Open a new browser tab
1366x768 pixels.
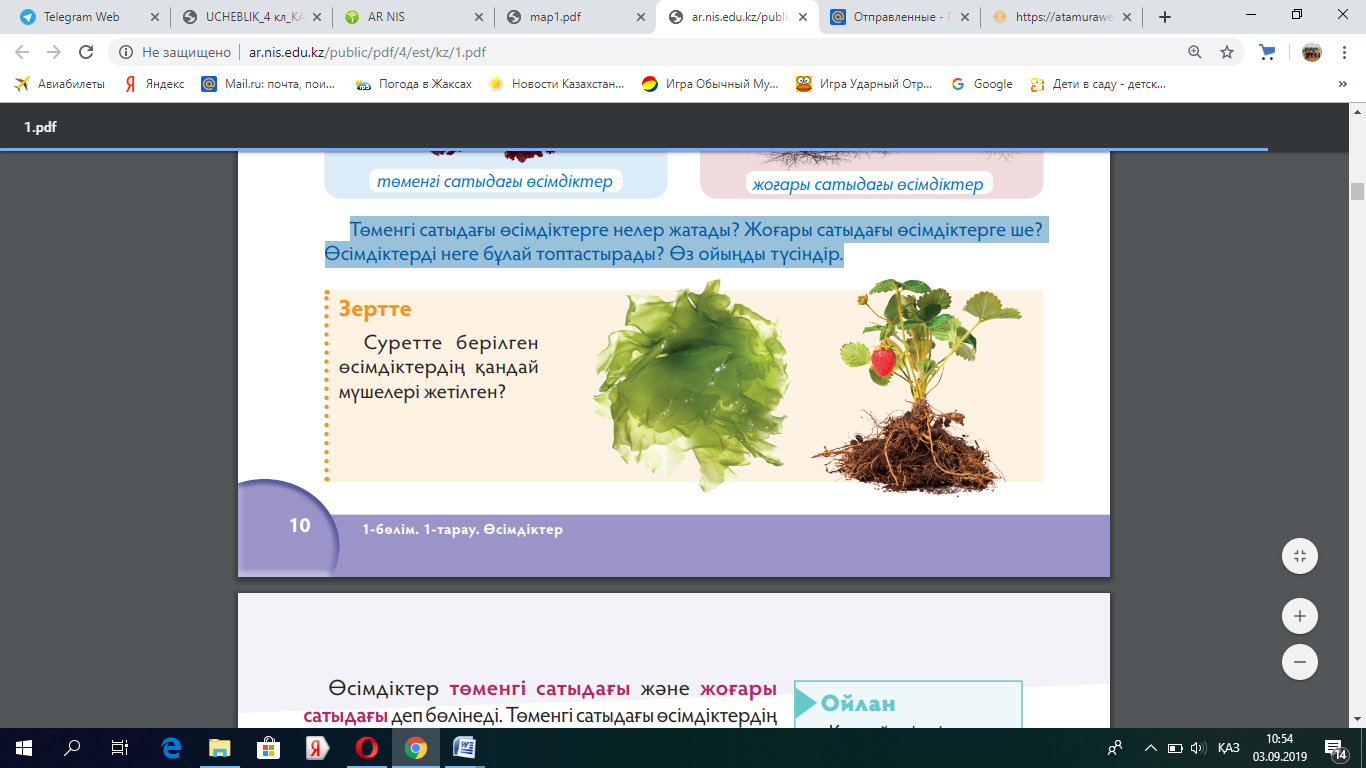click(x=1164, y=17)
